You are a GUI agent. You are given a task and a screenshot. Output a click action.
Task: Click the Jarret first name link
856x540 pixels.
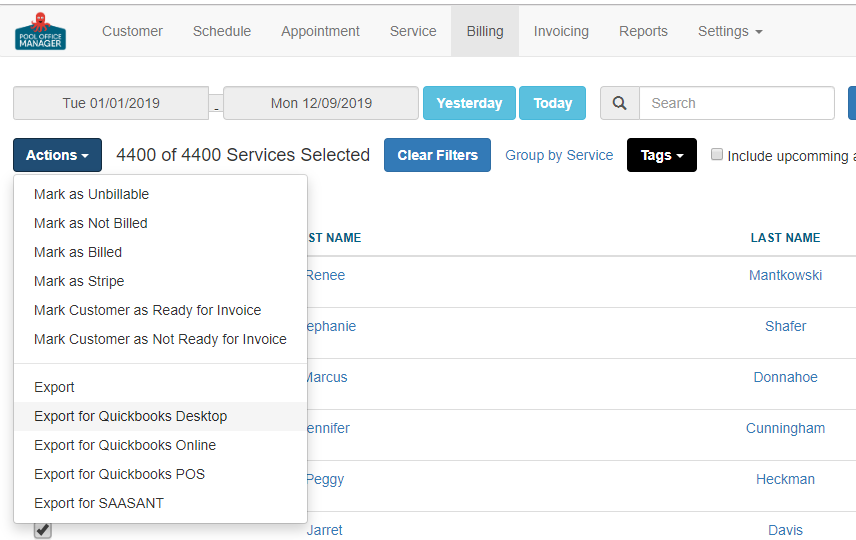325,530
